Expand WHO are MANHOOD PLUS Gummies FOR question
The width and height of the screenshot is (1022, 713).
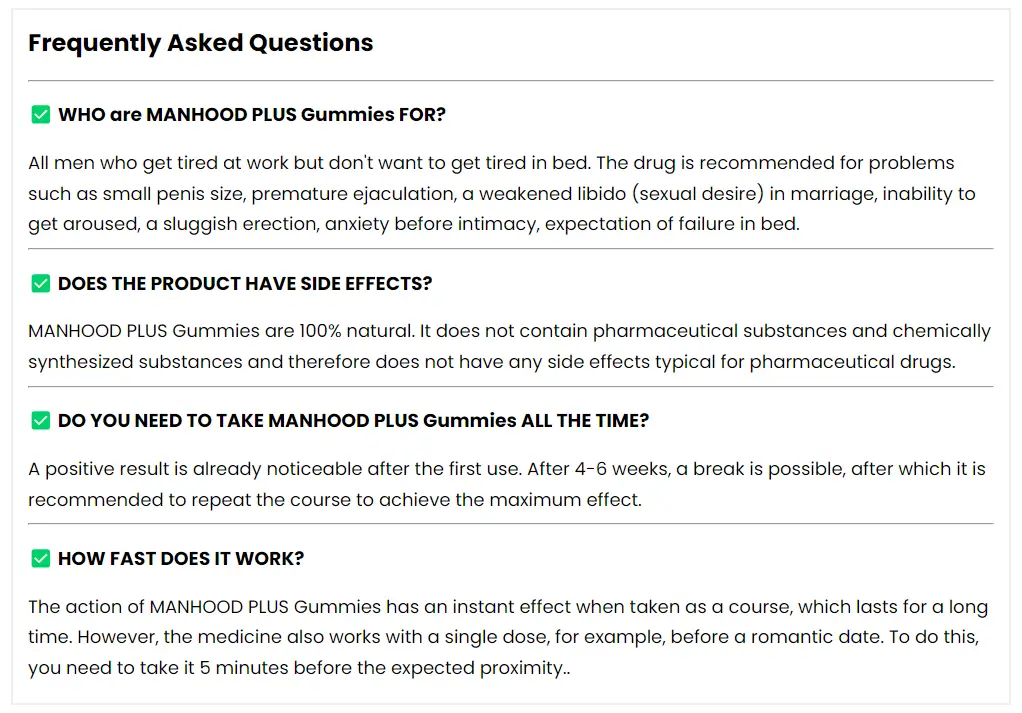pyautogui.click(x=252, y=115)
